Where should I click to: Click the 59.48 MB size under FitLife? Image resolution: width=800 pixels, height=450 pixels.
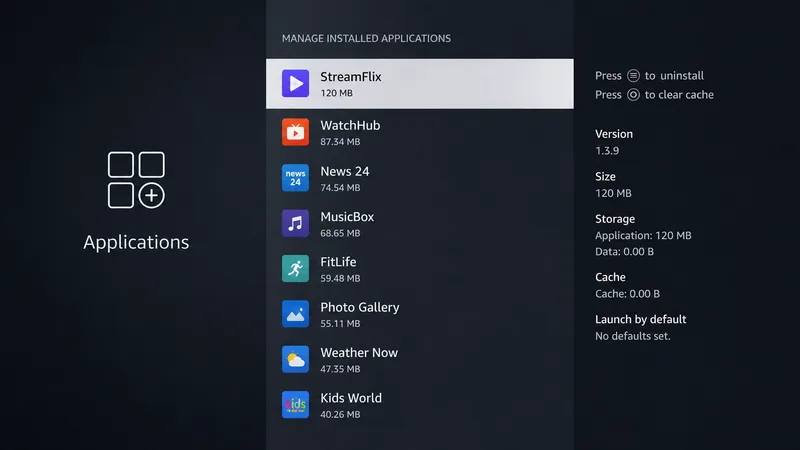tap(340, 279)
